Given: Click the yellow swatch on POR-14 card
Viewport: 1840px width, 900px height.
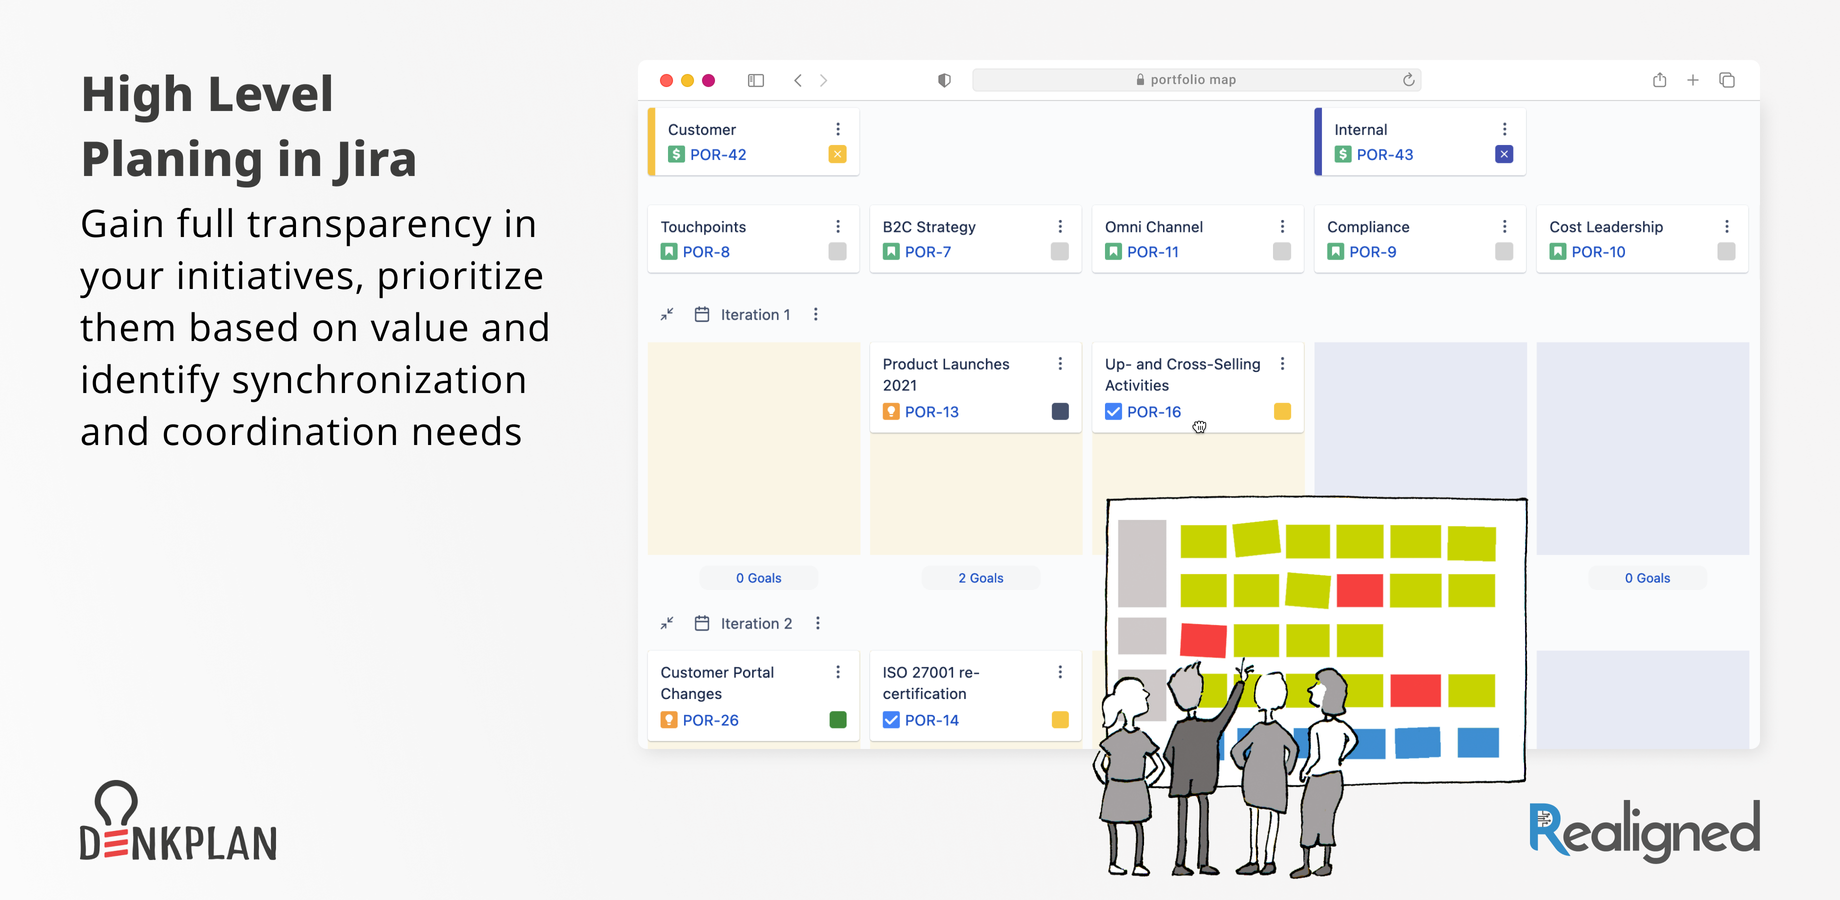Looking at the screenshot, I should tap(1060, 720).
